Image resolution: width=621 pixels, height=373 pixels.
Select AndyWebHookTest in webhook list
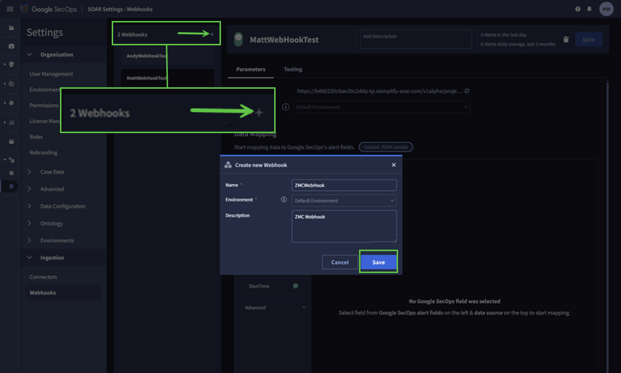[x=167, y=56]
